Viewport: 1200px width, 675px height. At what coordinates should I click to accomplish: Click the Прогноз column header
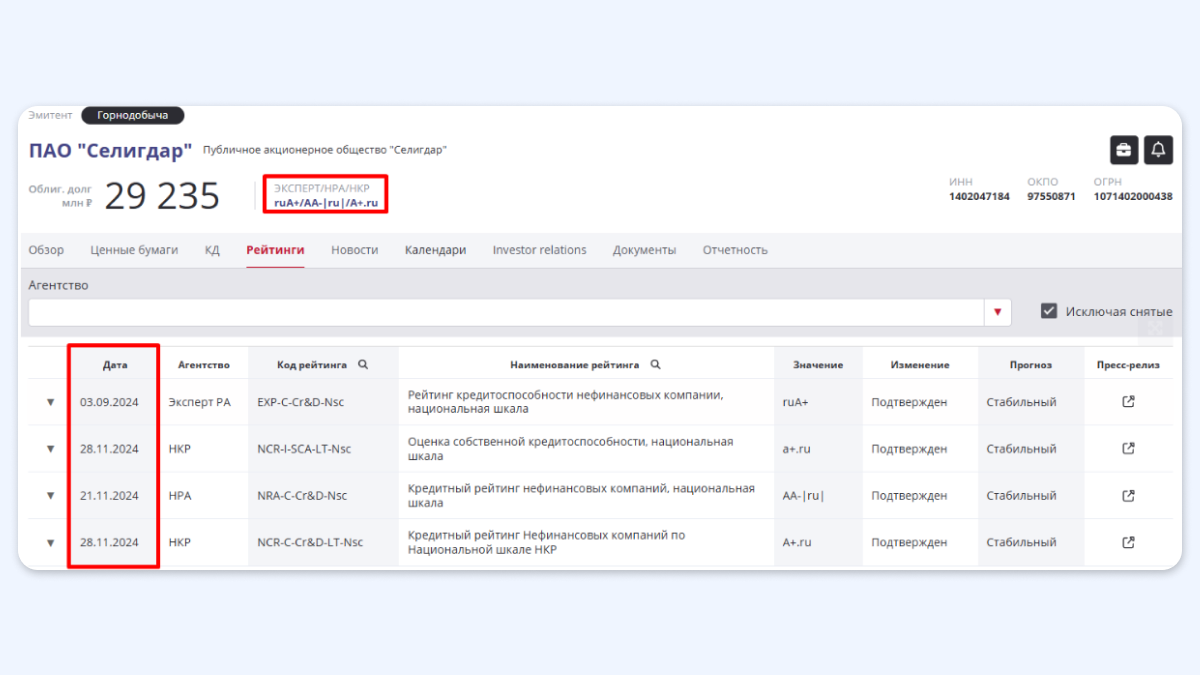(1030, 365)
